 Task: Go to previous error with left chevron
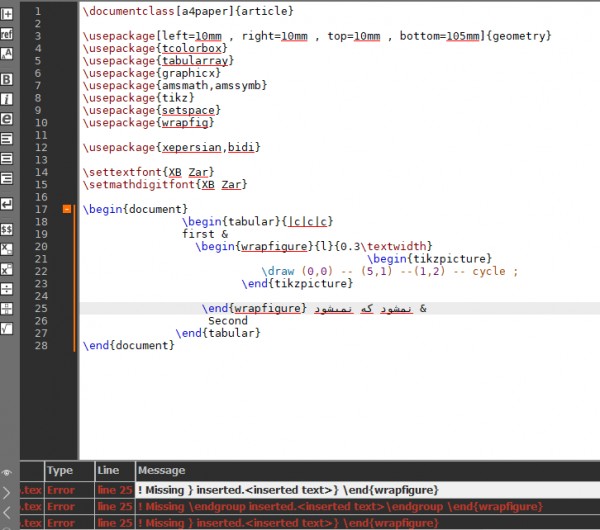click(7, 510)
